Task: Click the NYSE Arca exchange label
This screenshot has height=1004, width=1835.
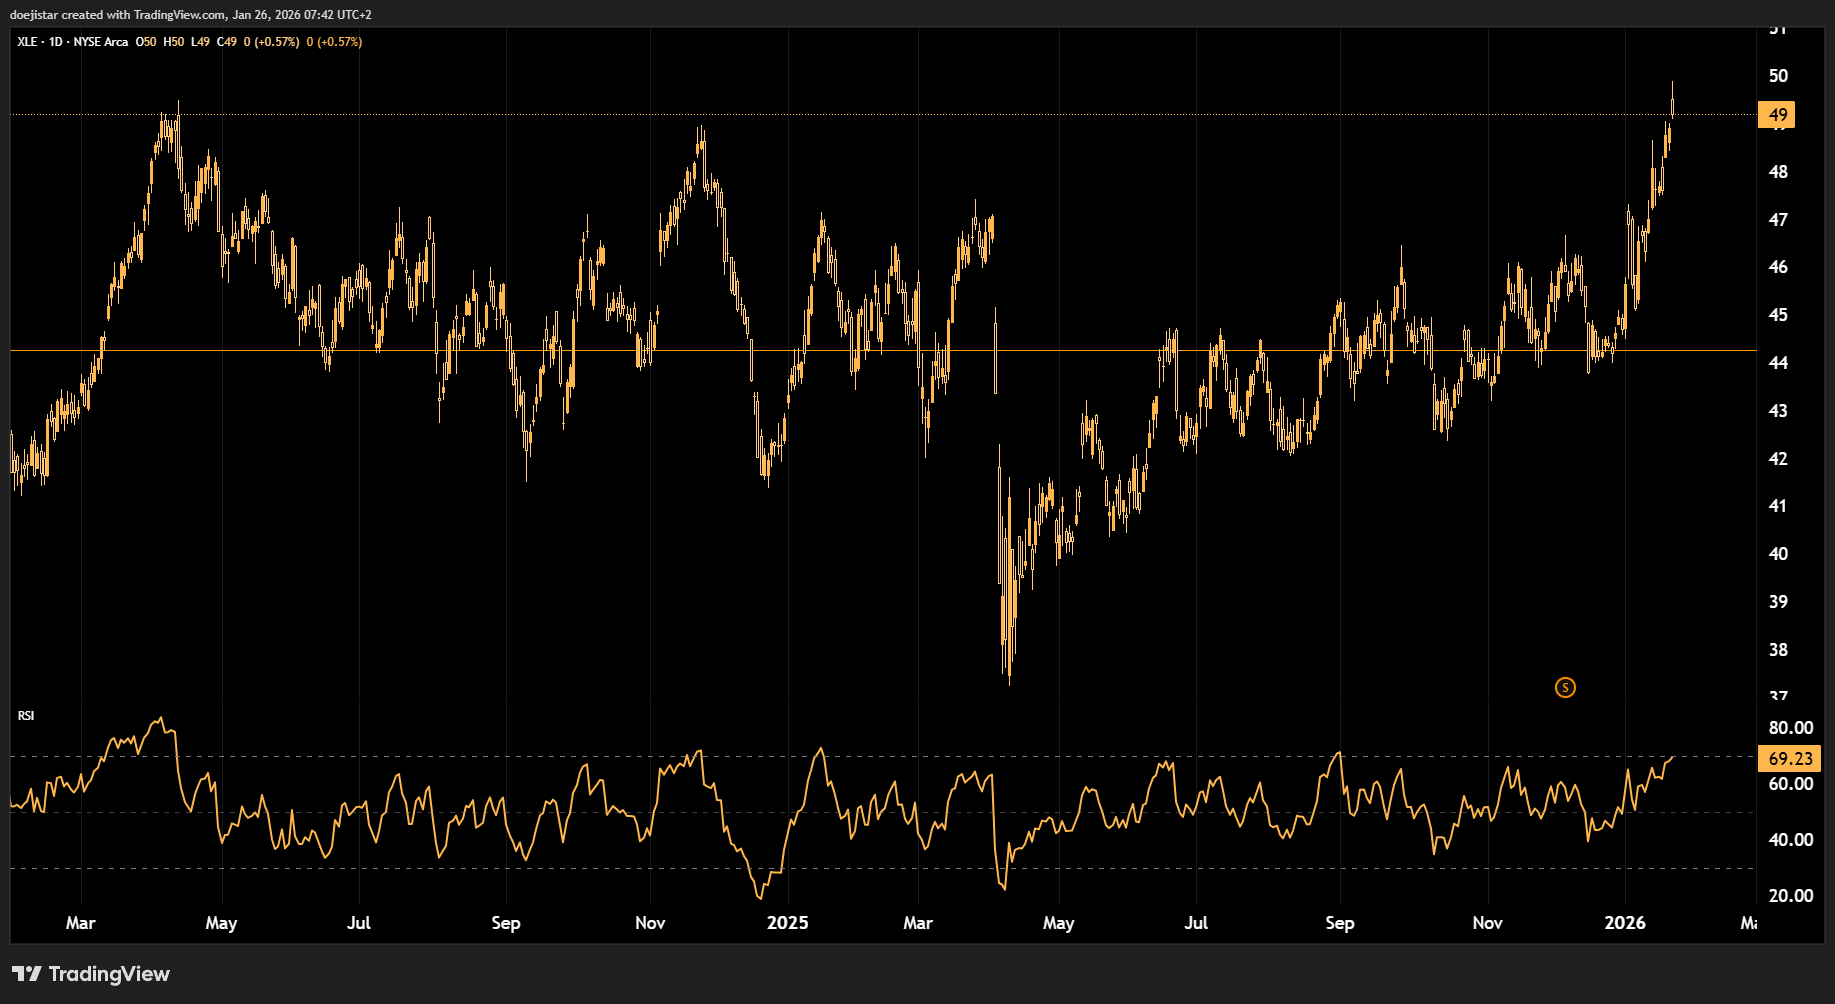Action: click(101, 42)
